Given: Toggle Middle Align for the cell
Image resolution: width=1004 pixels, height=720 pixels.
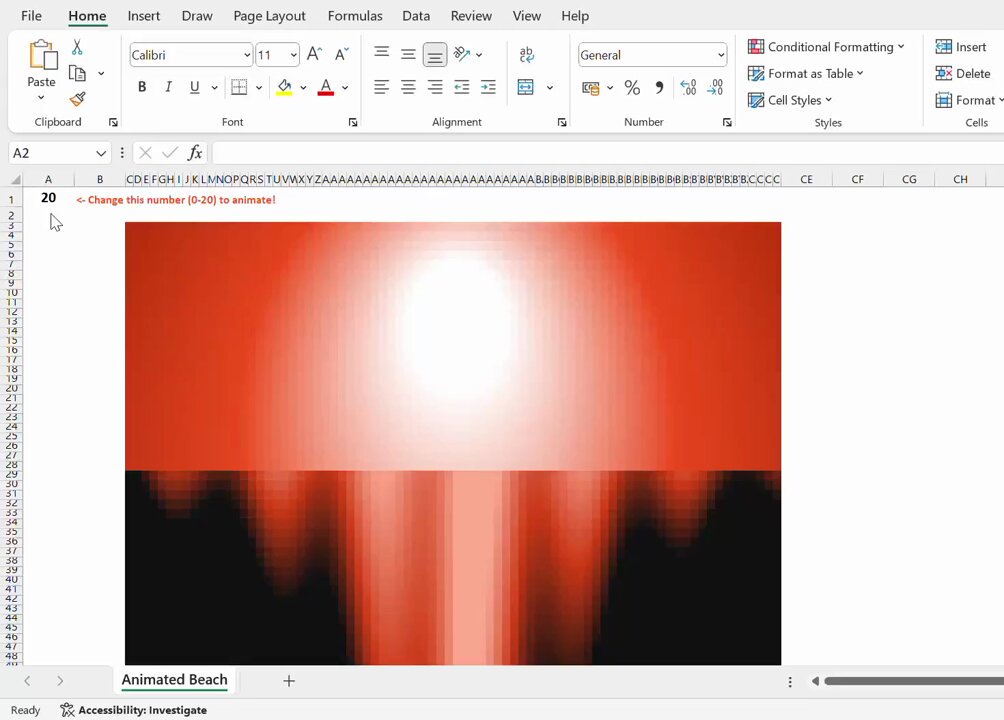Looking at the screenshot, I should 408,54.
